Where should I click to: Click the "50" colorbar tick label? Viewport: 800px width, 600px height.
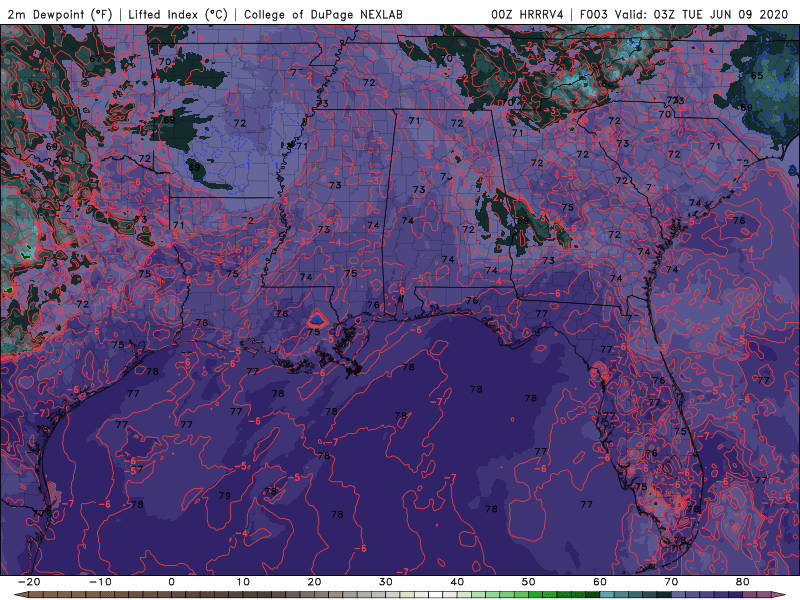pos(529,582)
